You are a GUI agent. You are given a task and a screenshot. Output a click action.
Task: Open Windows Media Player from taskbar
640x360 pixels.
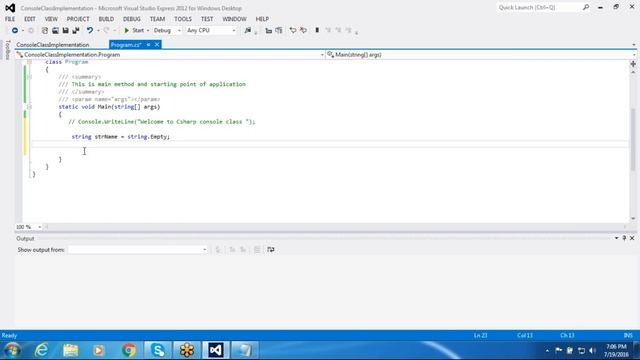pos(99,350)
